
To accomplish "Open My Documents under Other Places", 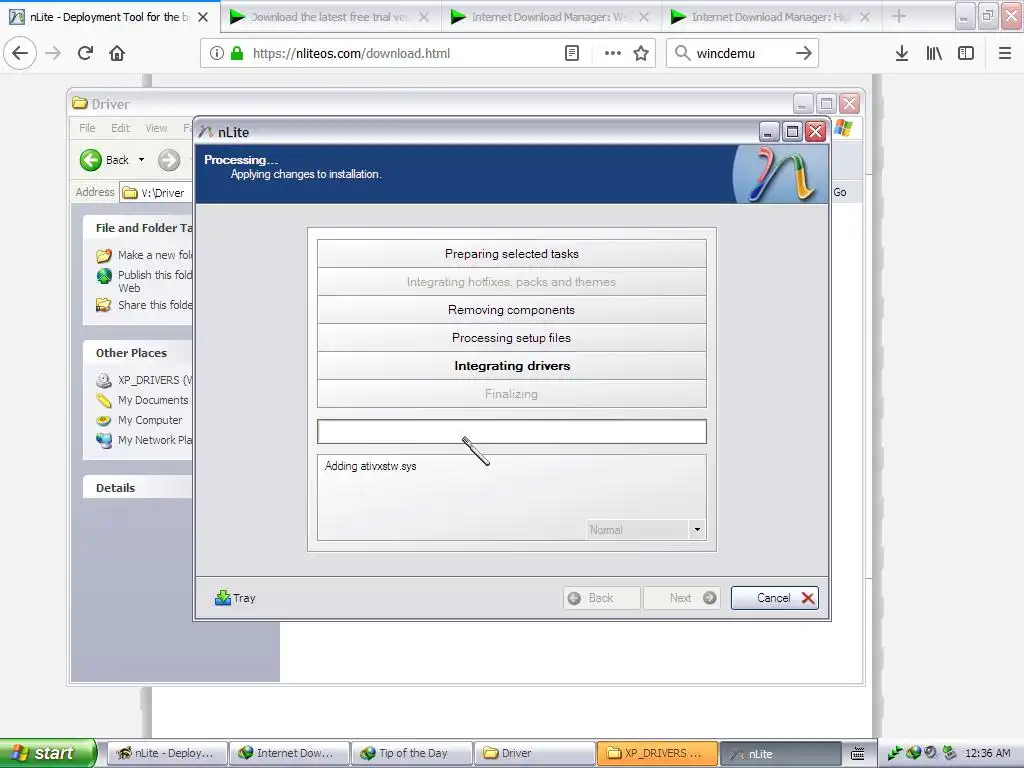I will [x=142, y=400].
